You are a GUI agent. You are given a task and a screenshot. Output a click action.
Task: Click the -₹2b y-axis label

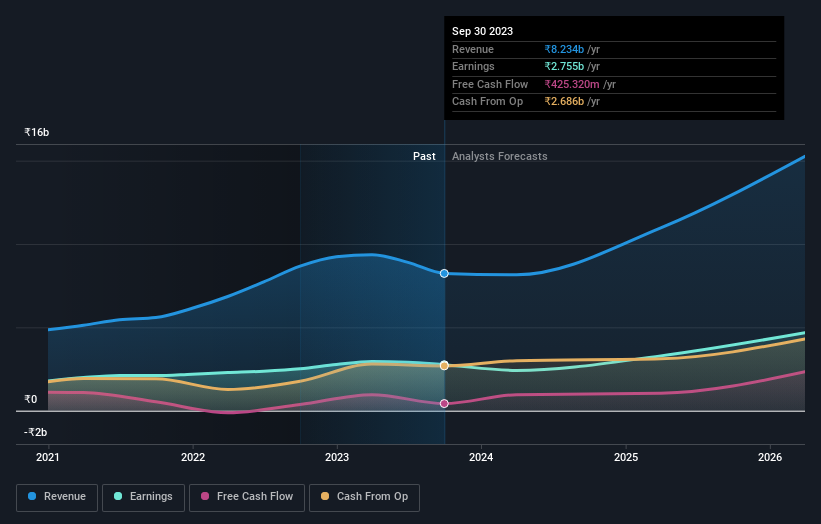point(36,432)
